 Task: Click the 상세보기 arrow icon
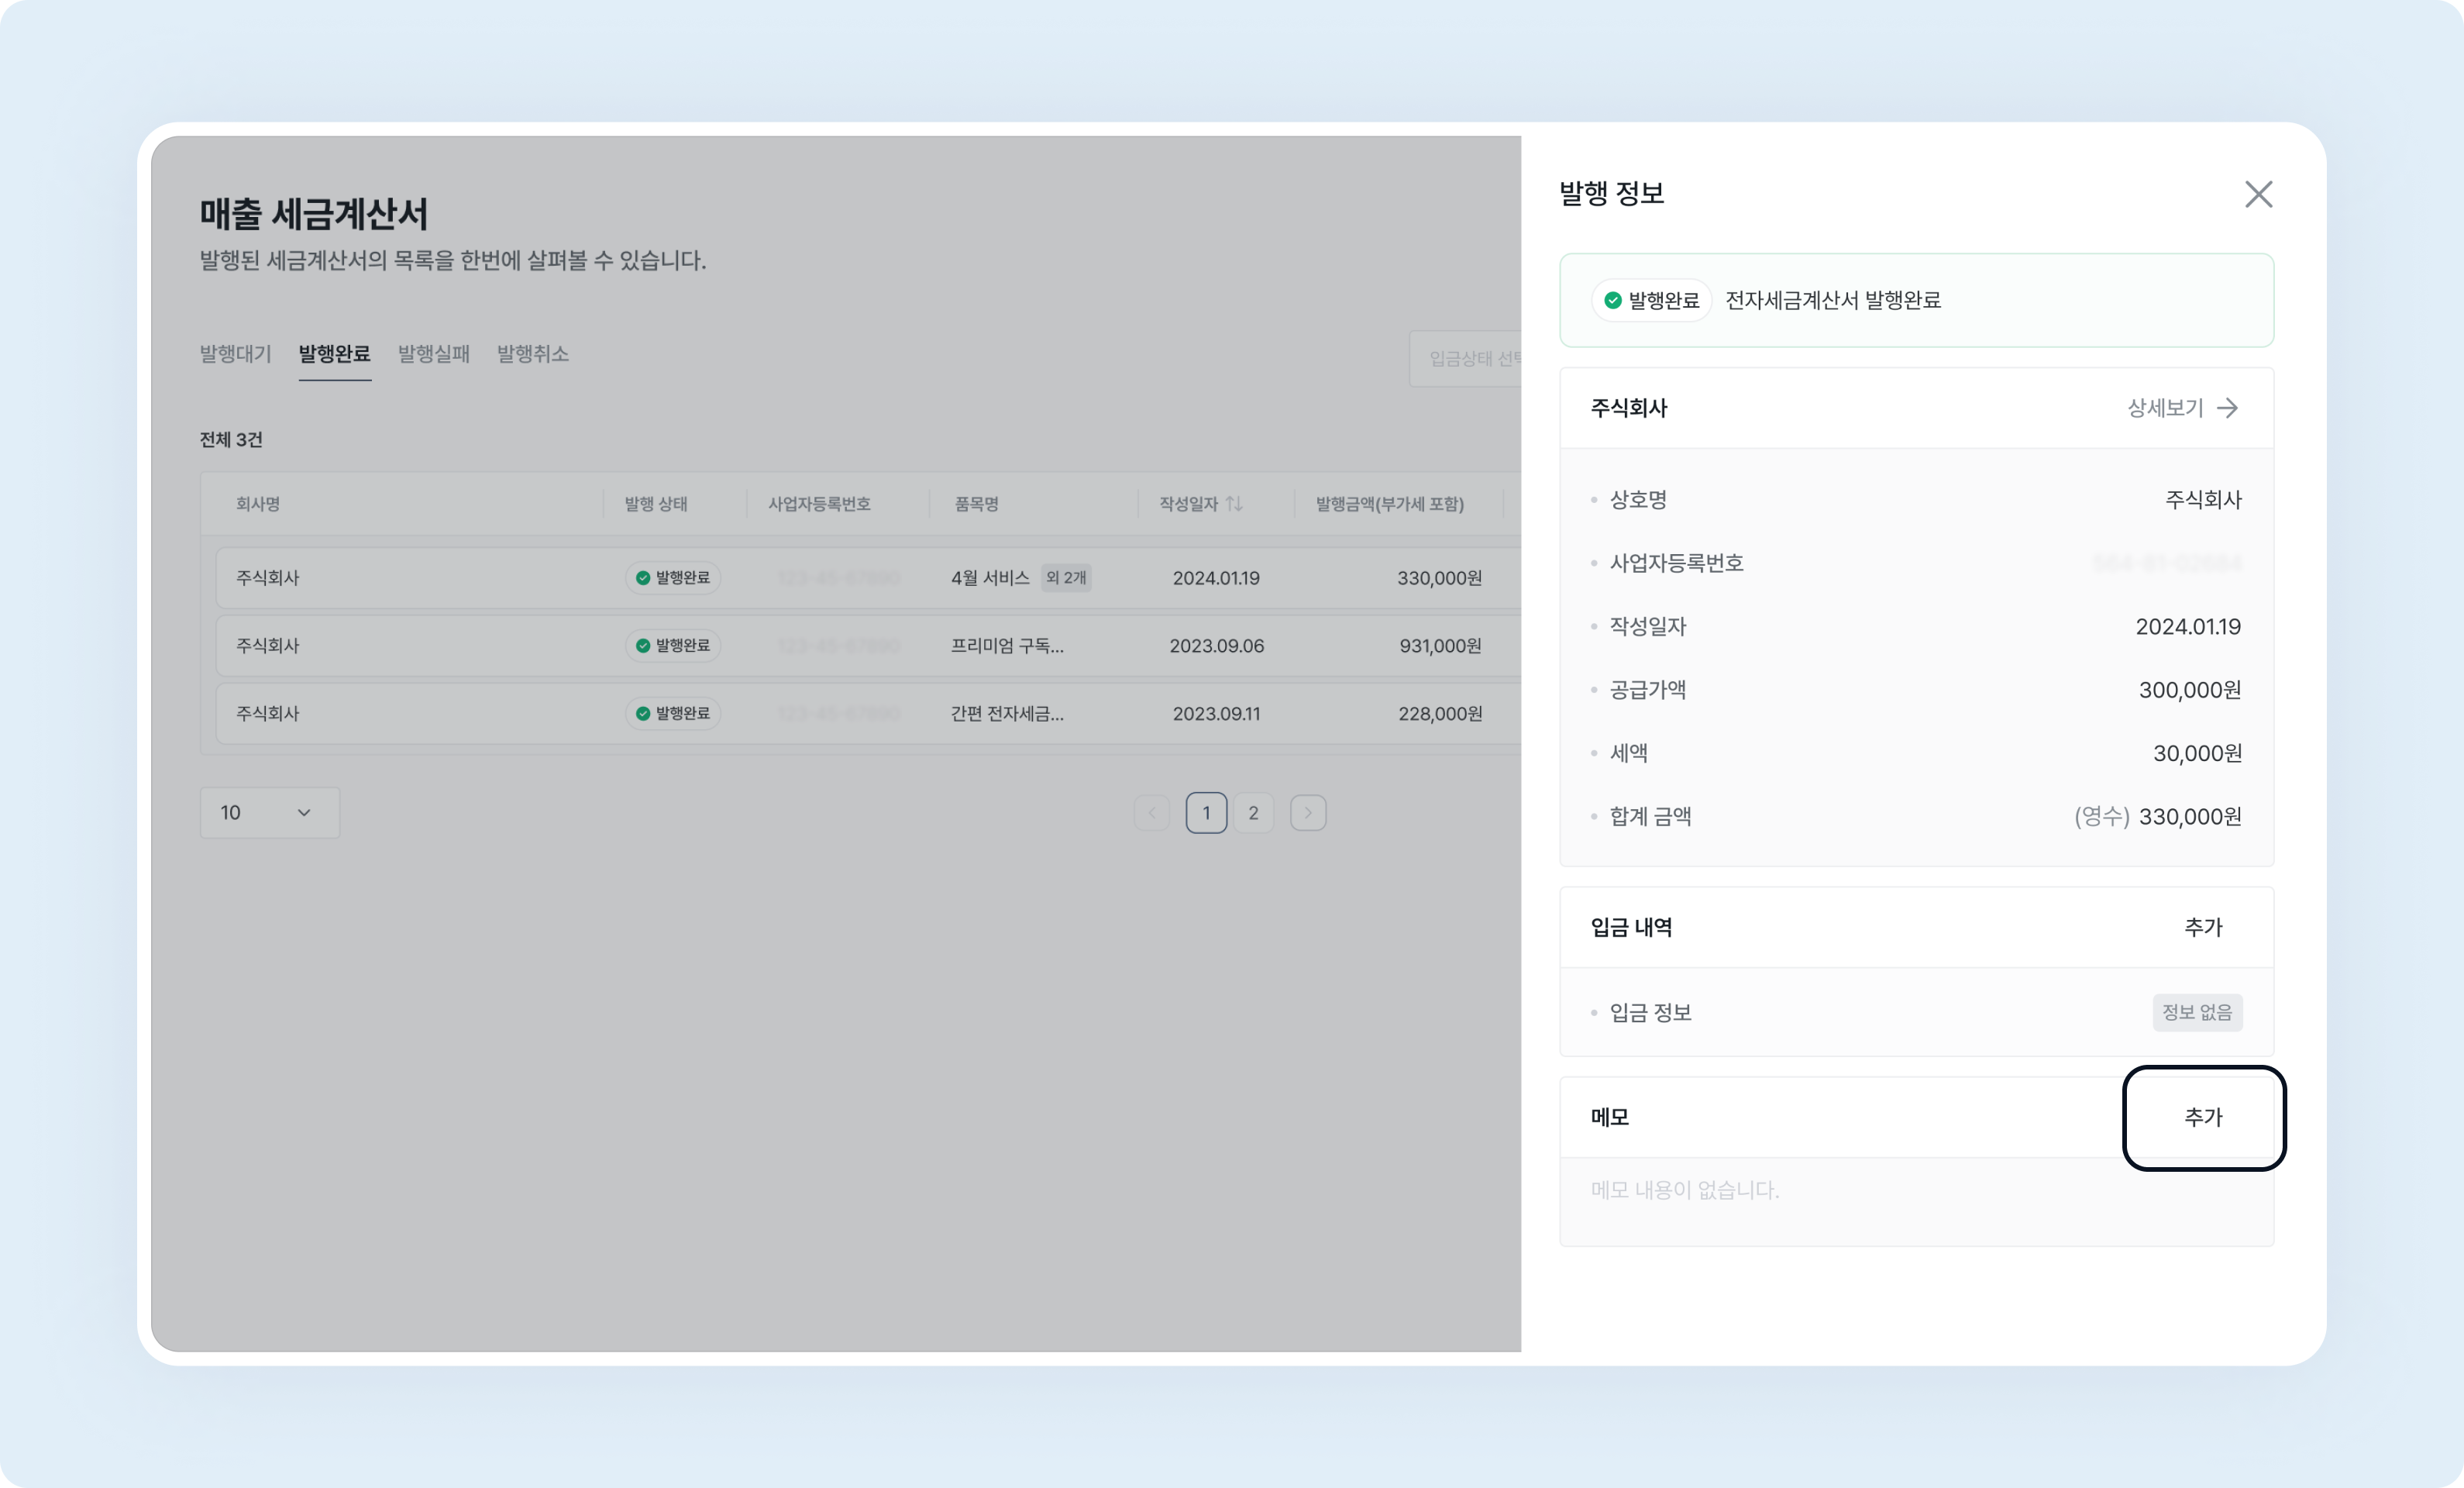point(2227,408)
